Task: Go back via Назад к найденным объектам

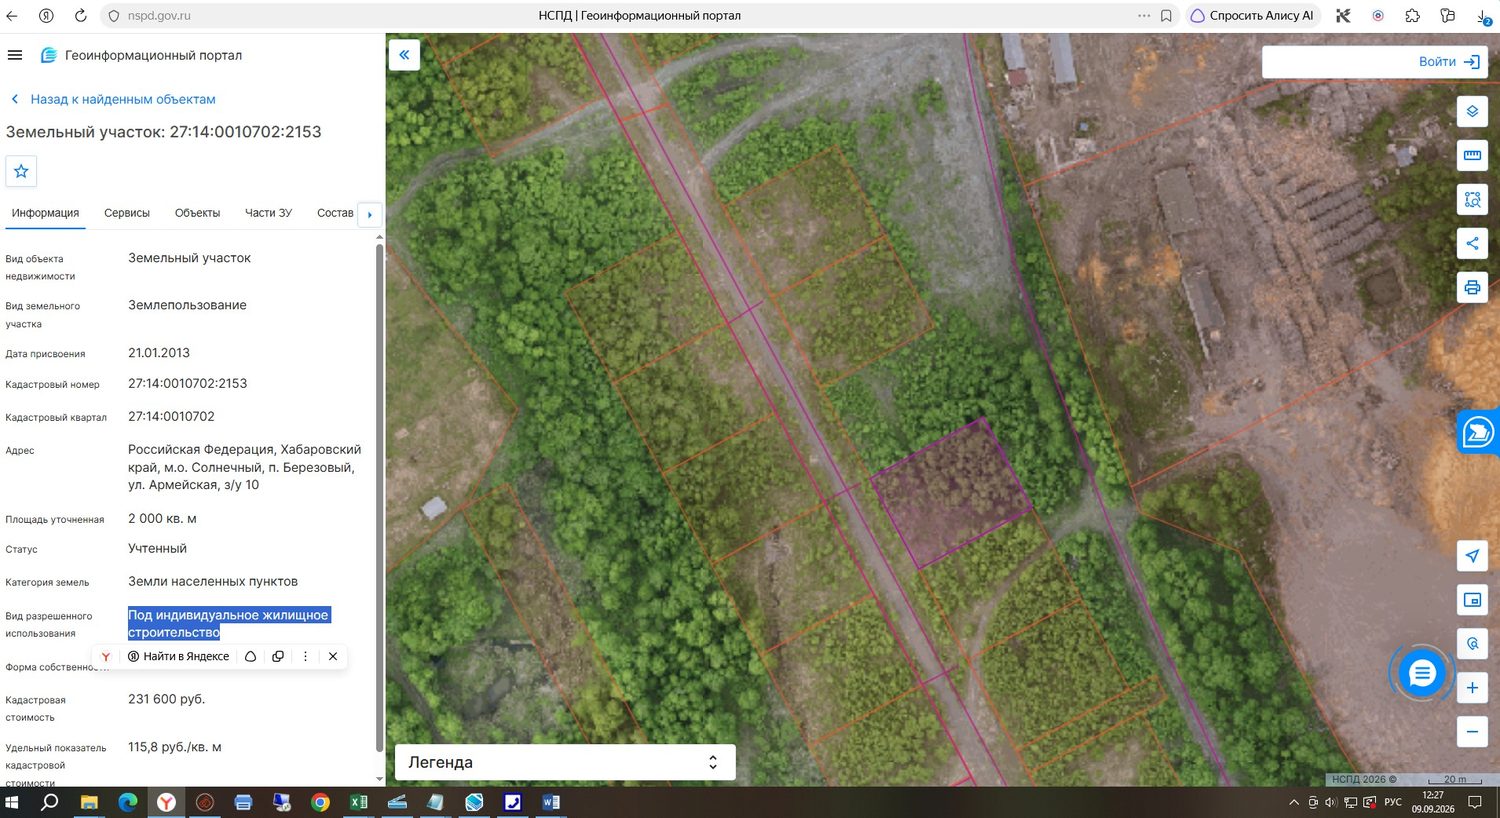Action: (113, 99)
